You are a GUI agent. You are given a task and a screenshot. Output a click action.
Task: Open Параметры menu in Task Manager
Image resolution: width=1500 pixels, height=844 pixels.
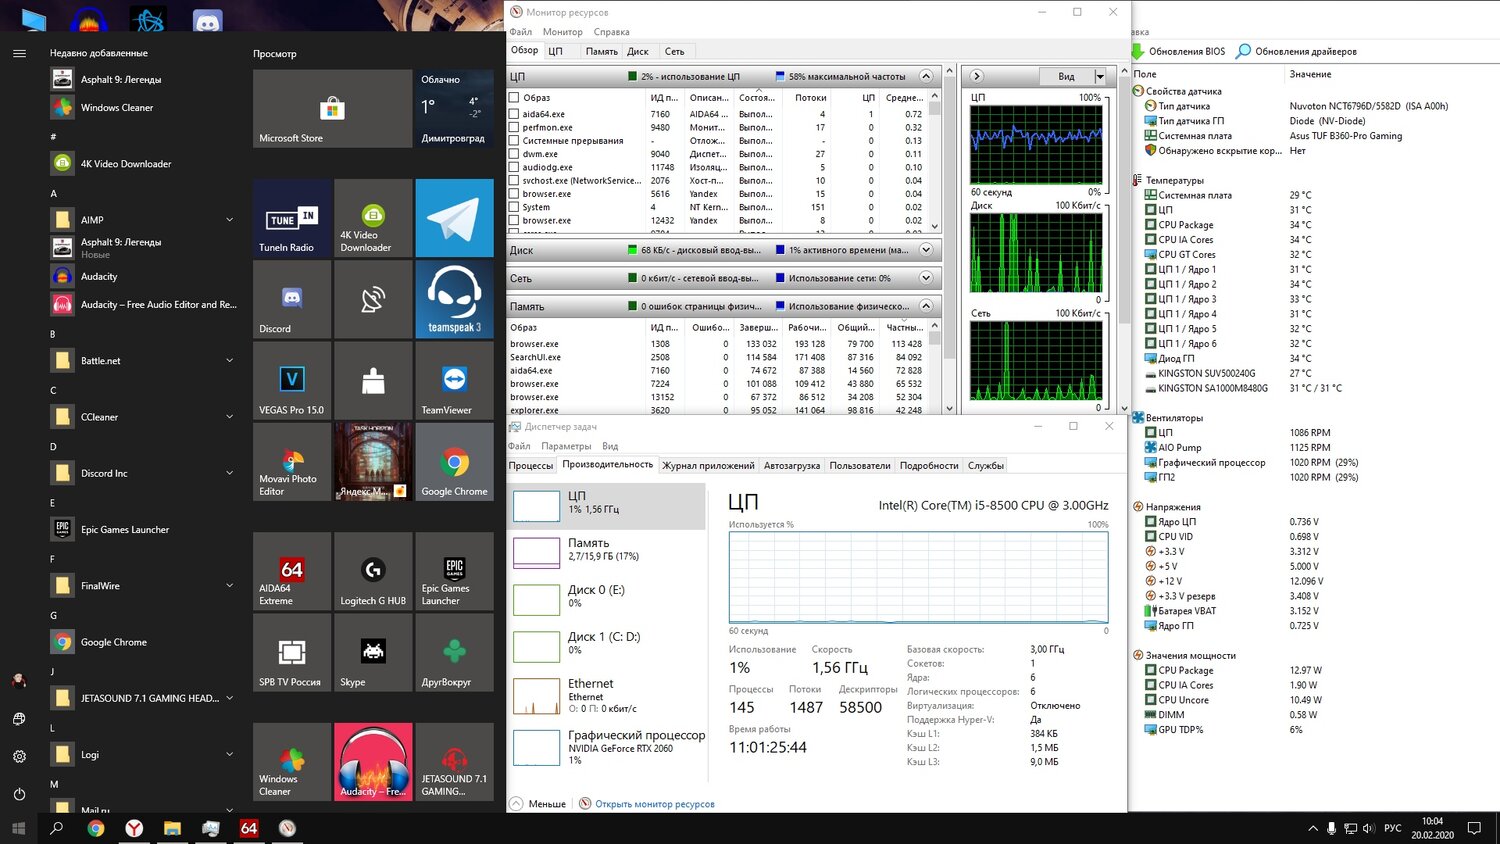566,446
